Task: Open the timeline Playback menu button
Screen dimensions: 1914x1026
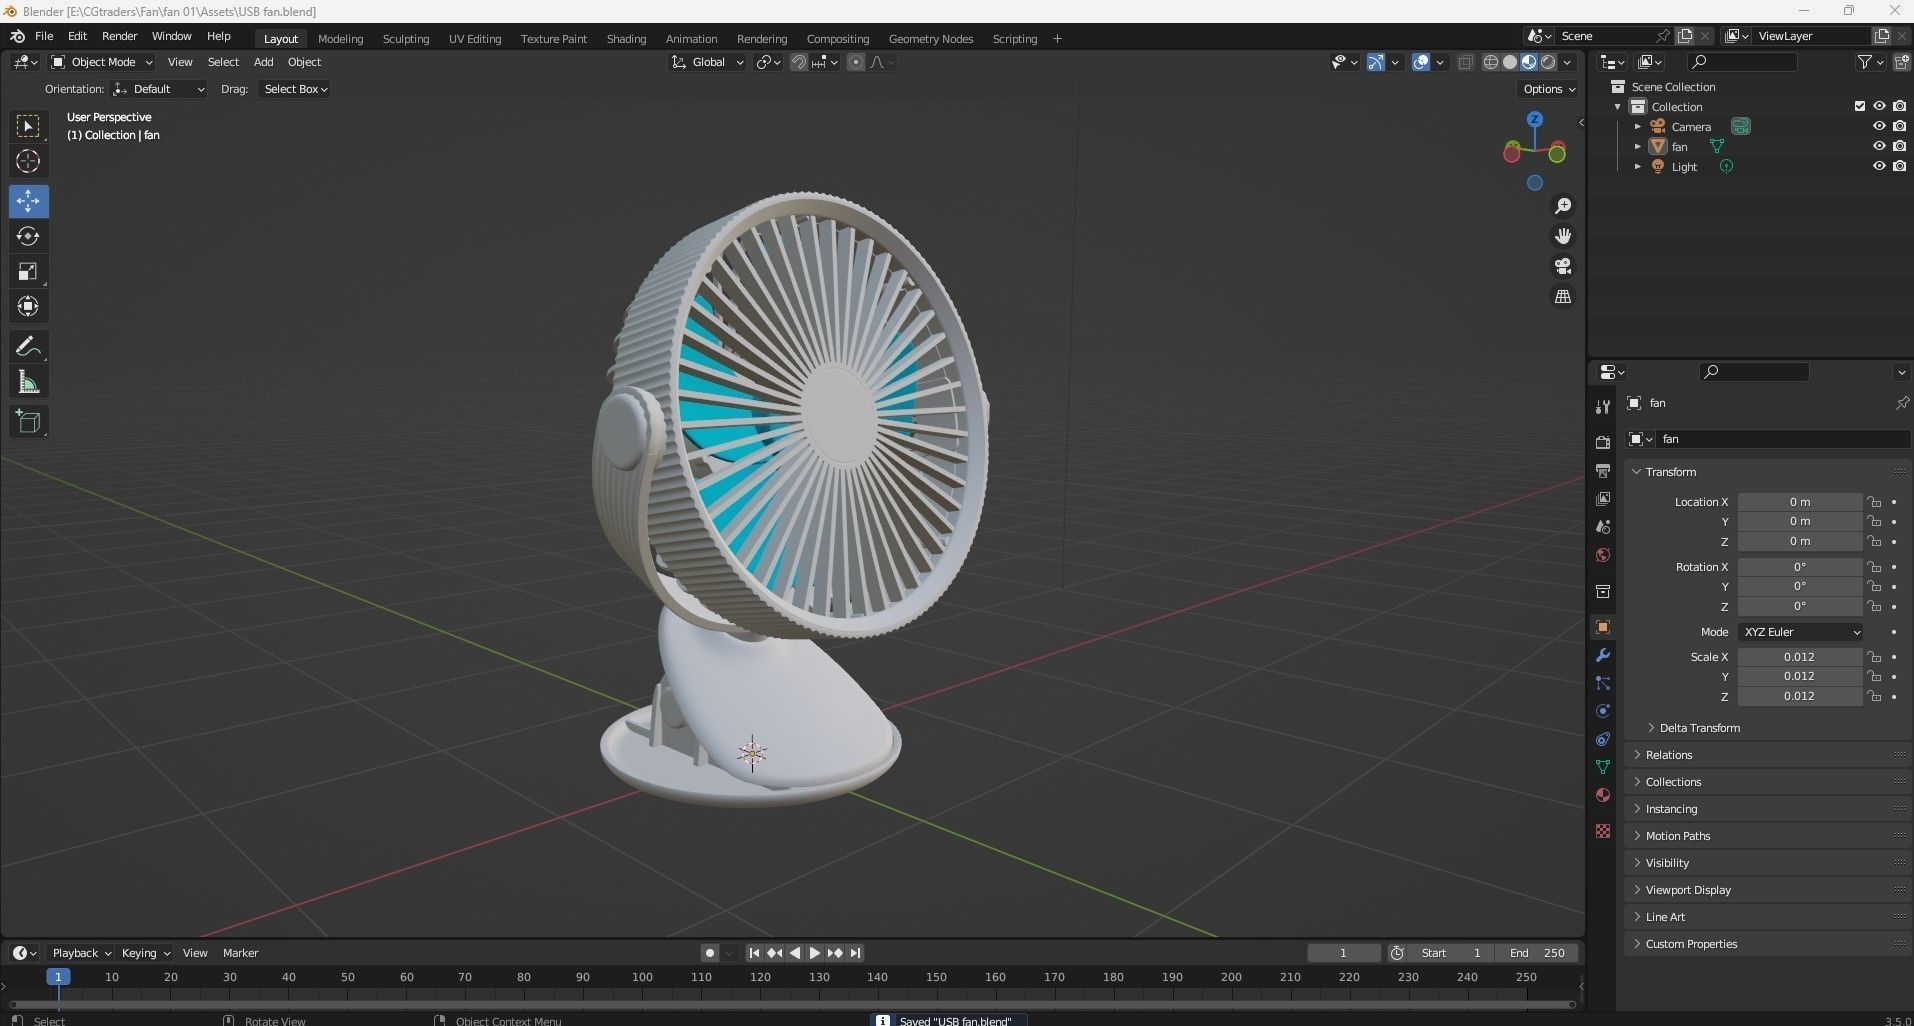Action: 80,953
